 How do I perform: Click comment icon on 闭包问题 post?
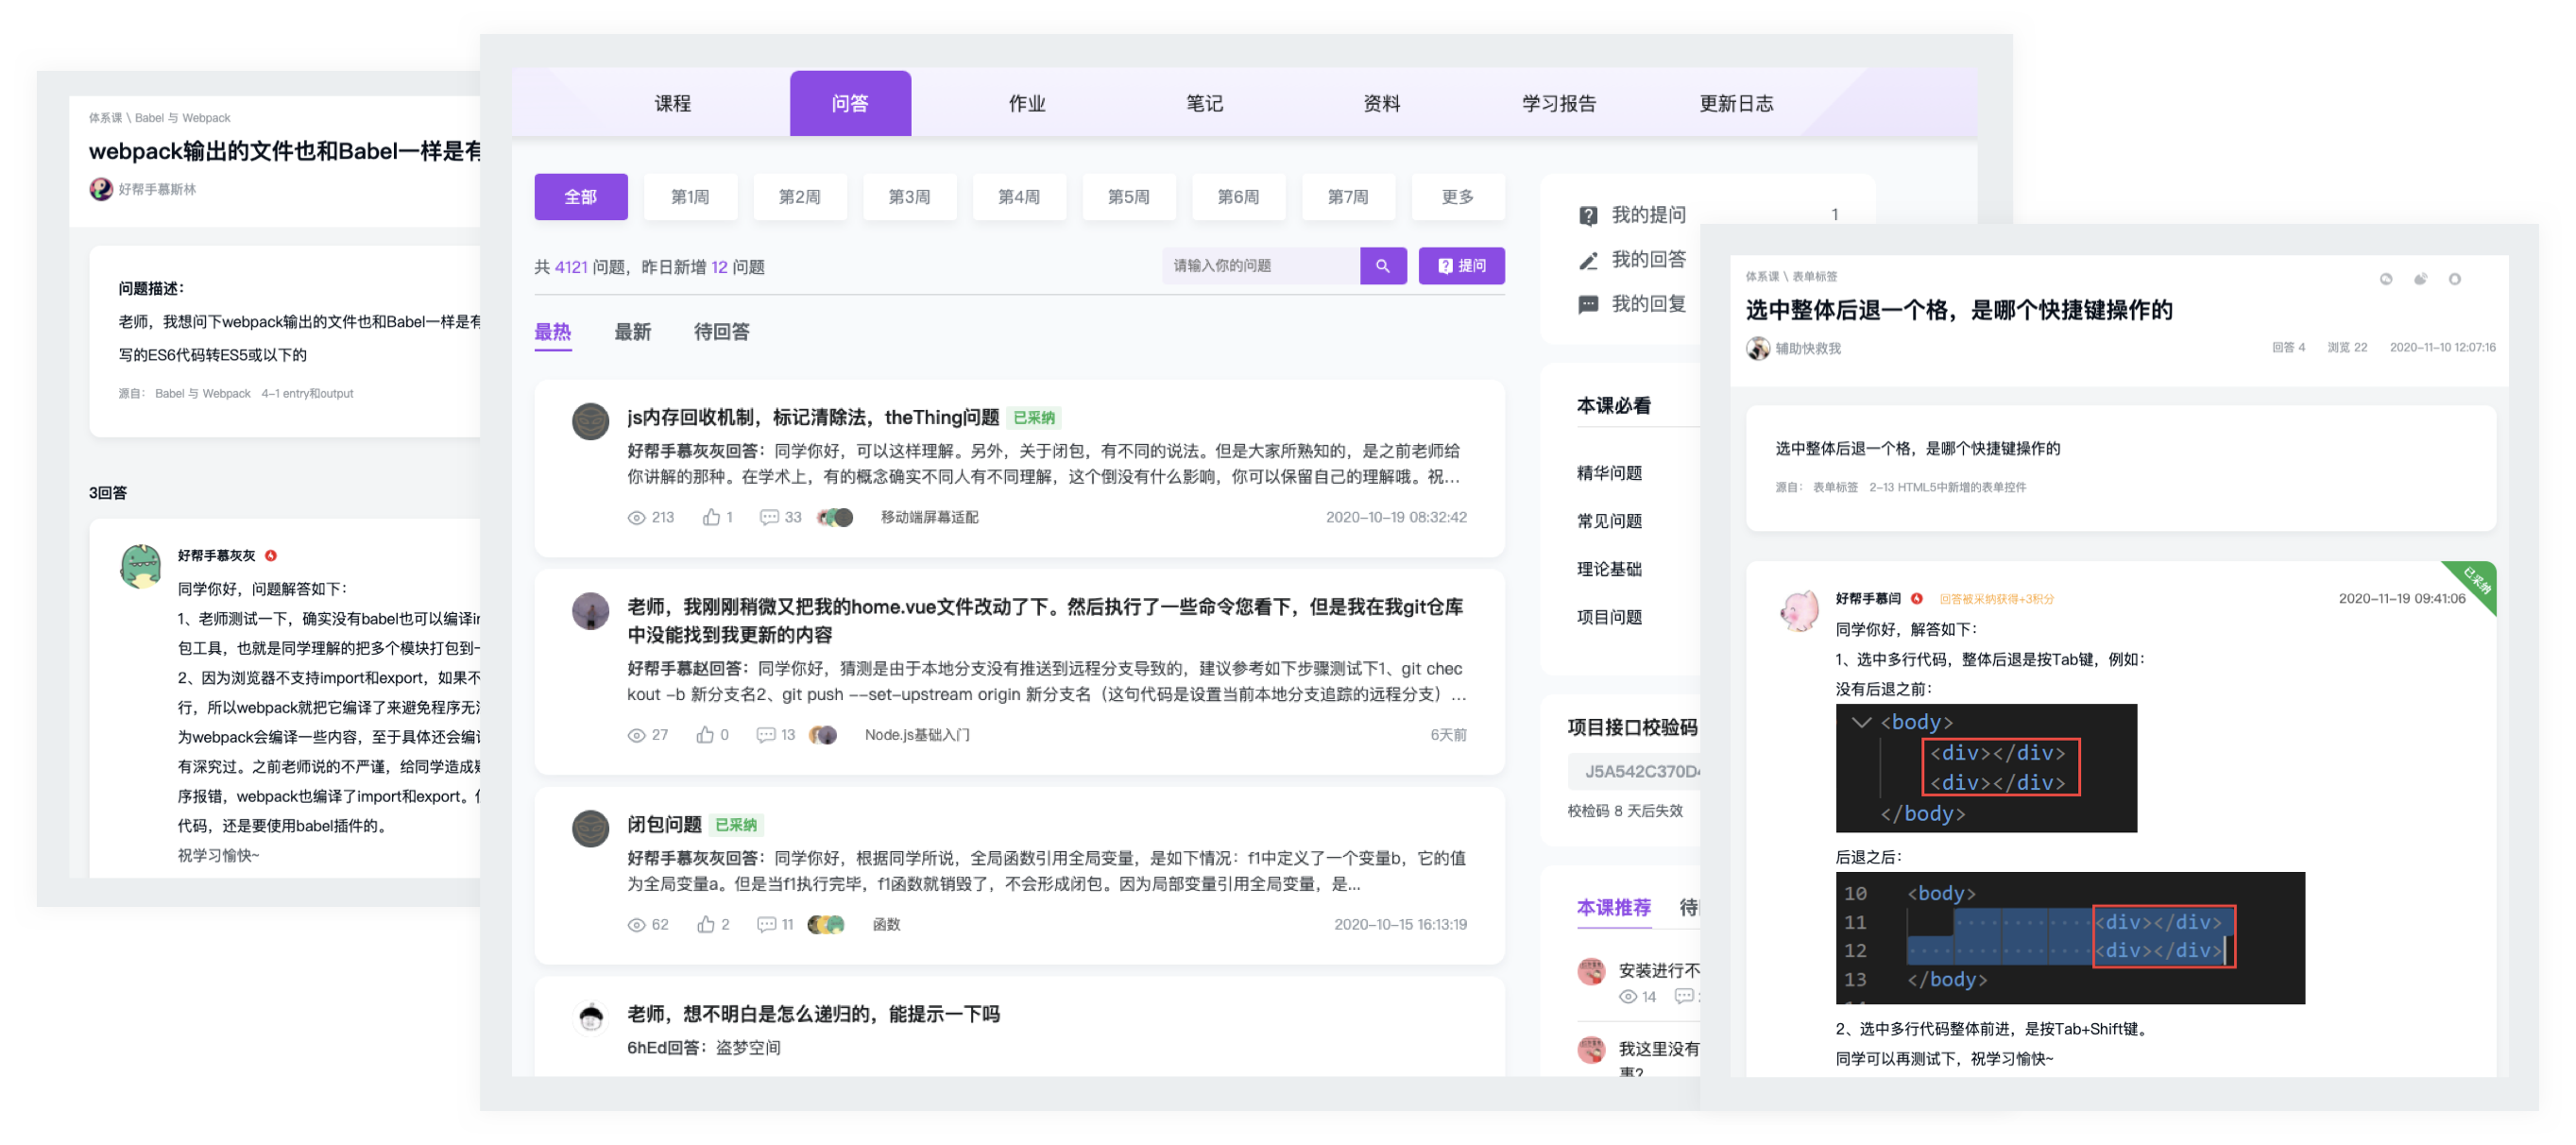766,924
